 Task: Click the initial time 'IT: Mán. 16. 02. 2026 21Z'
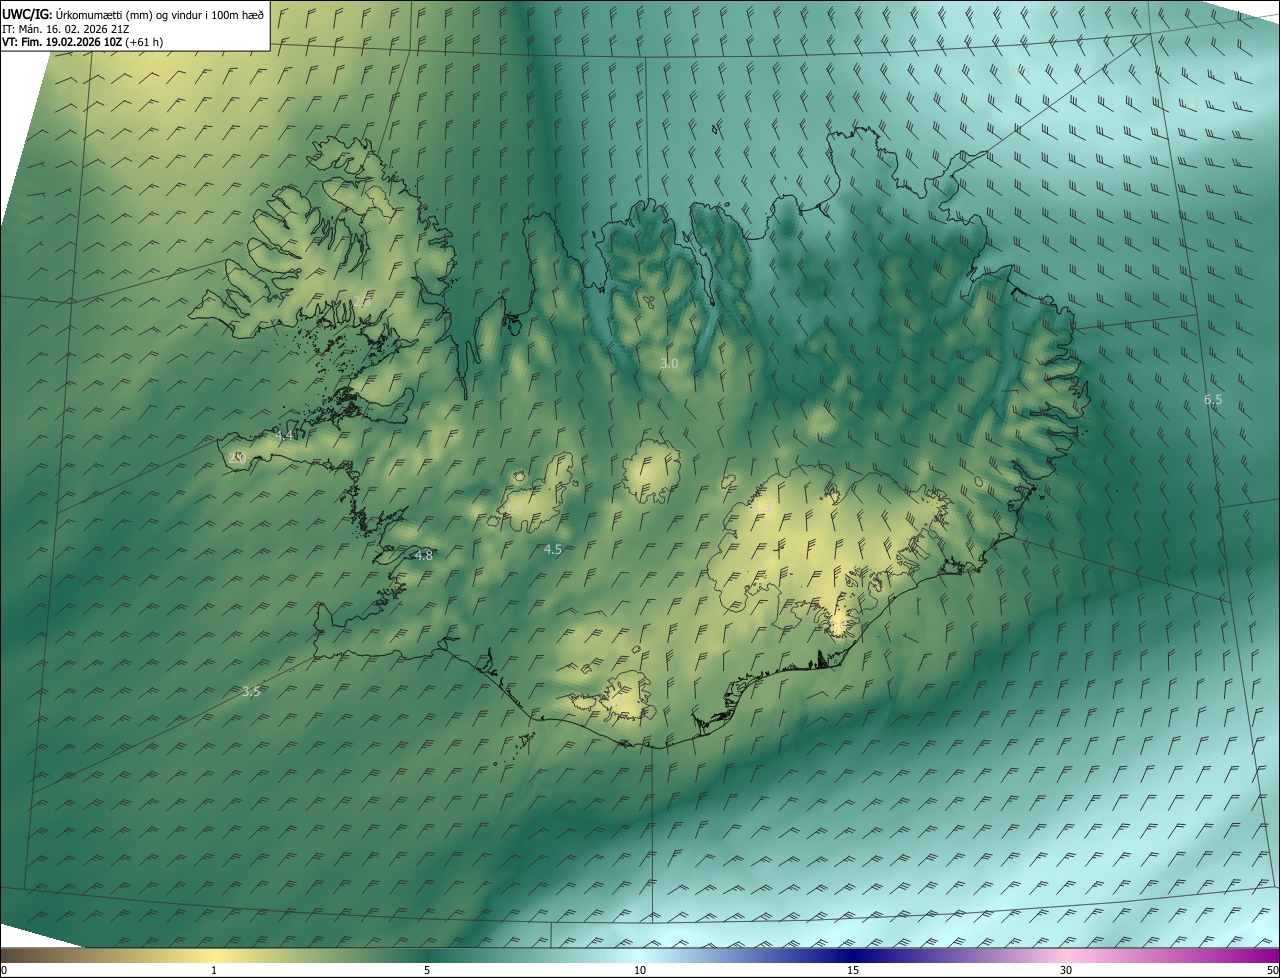[68, 29]
